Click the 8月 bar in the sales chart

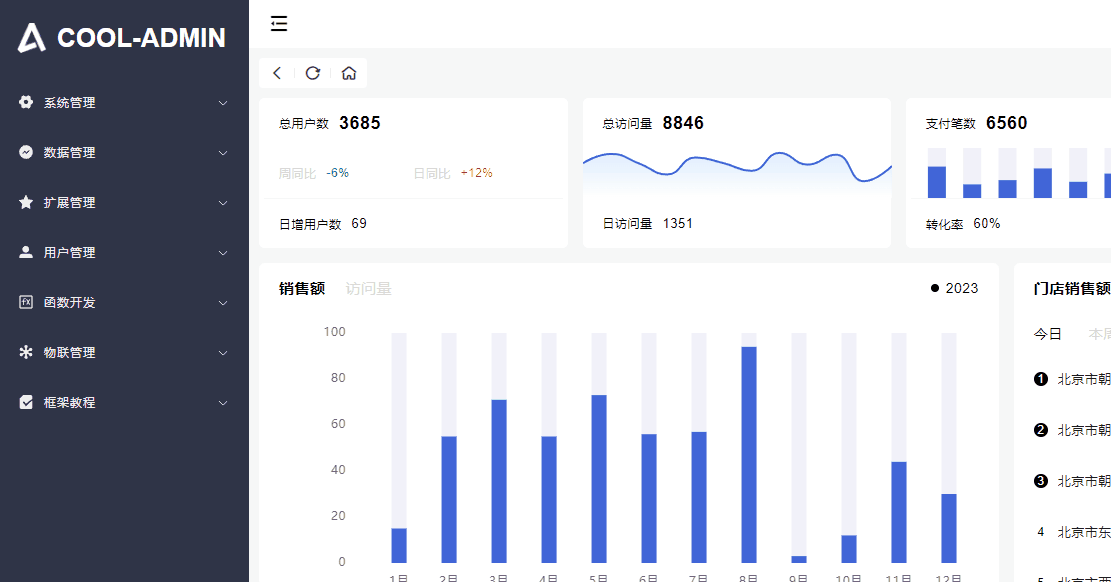pyautogui.click(x=749, y=454)
